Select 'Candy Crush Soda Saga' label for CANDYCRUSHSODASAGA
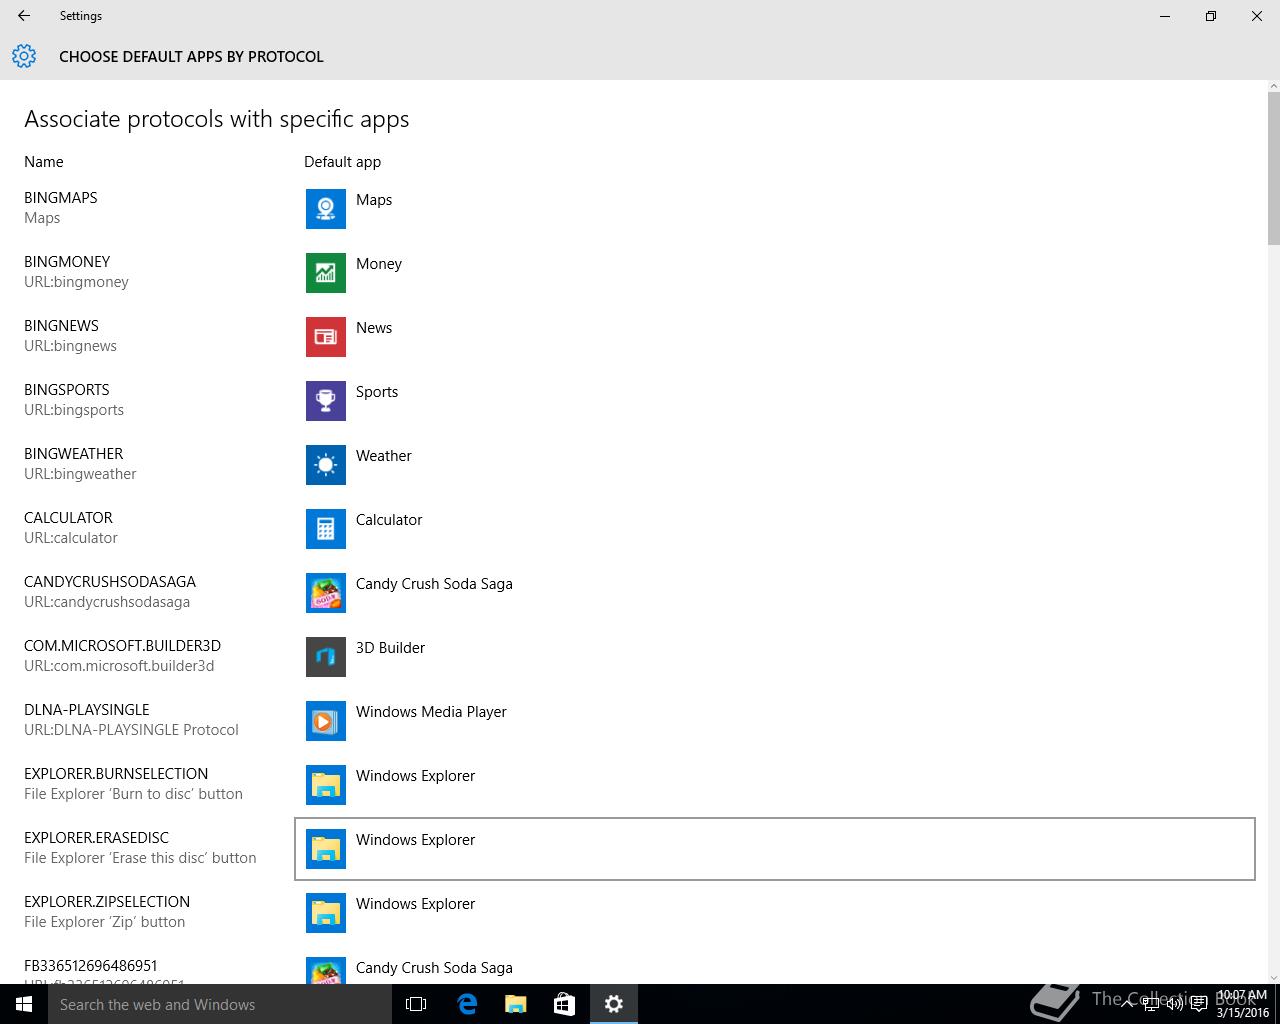Screen dimensions: 1280x1024 [434, 584]
